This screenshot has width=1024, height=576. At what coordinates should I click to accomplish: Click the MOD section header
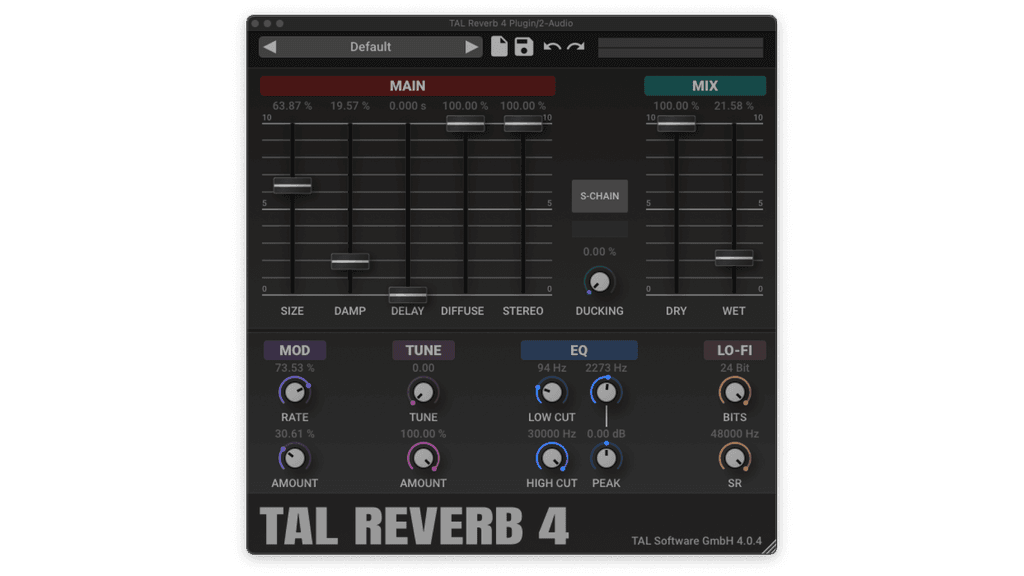click(295, 350)
